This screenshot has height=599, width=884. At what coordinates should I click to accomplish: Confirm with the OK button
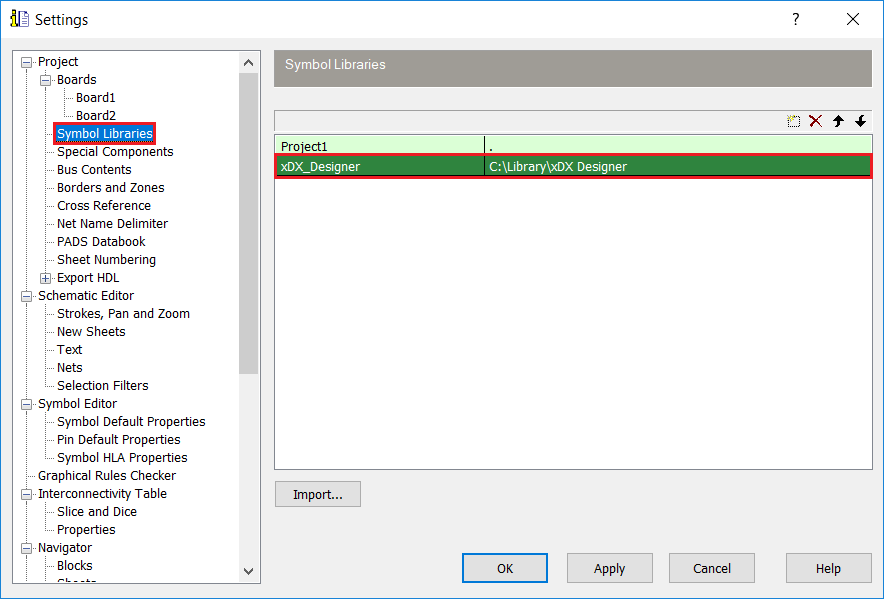[x=505, y=569]
